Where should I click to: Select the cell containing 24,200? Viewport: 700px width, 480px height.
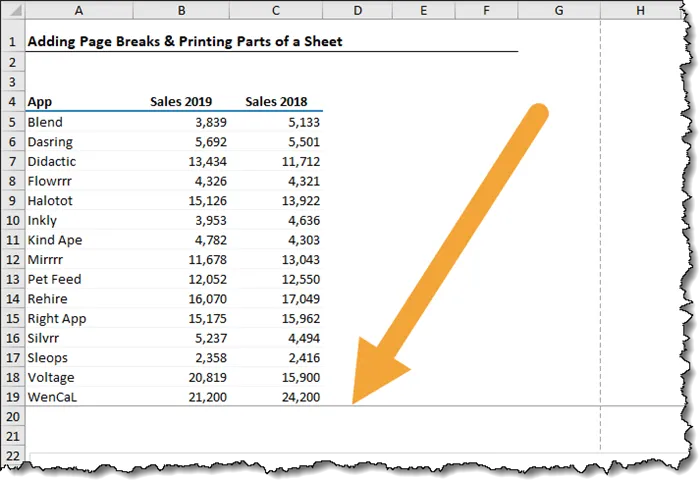pyautogui.click(x=300, y=397)
